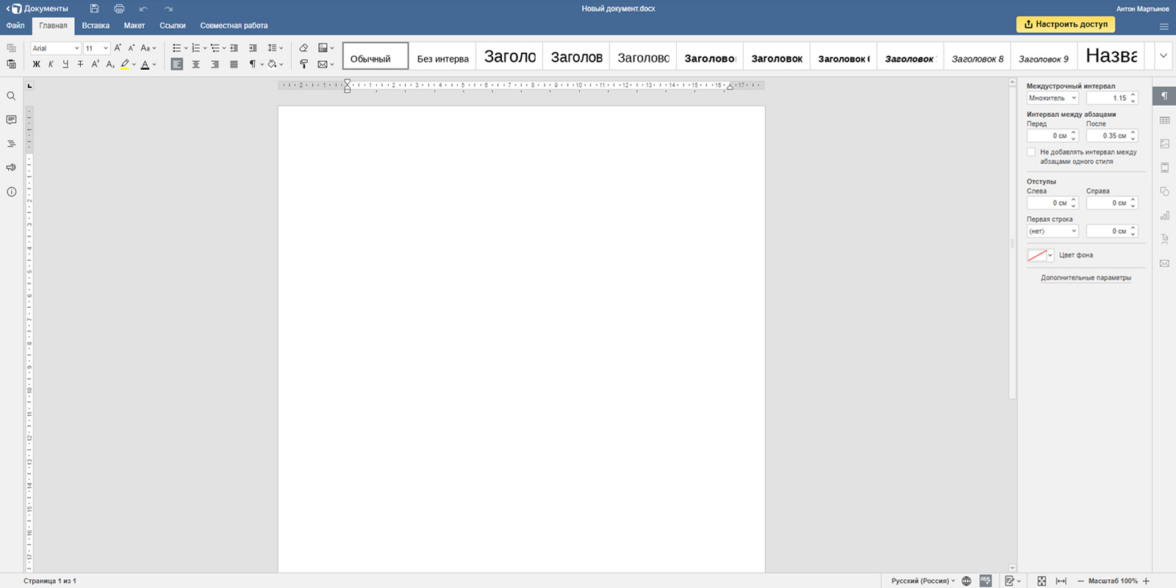Click the 'Цвет фона' color swatch
1176x588 pixels.
[1037, 255]
